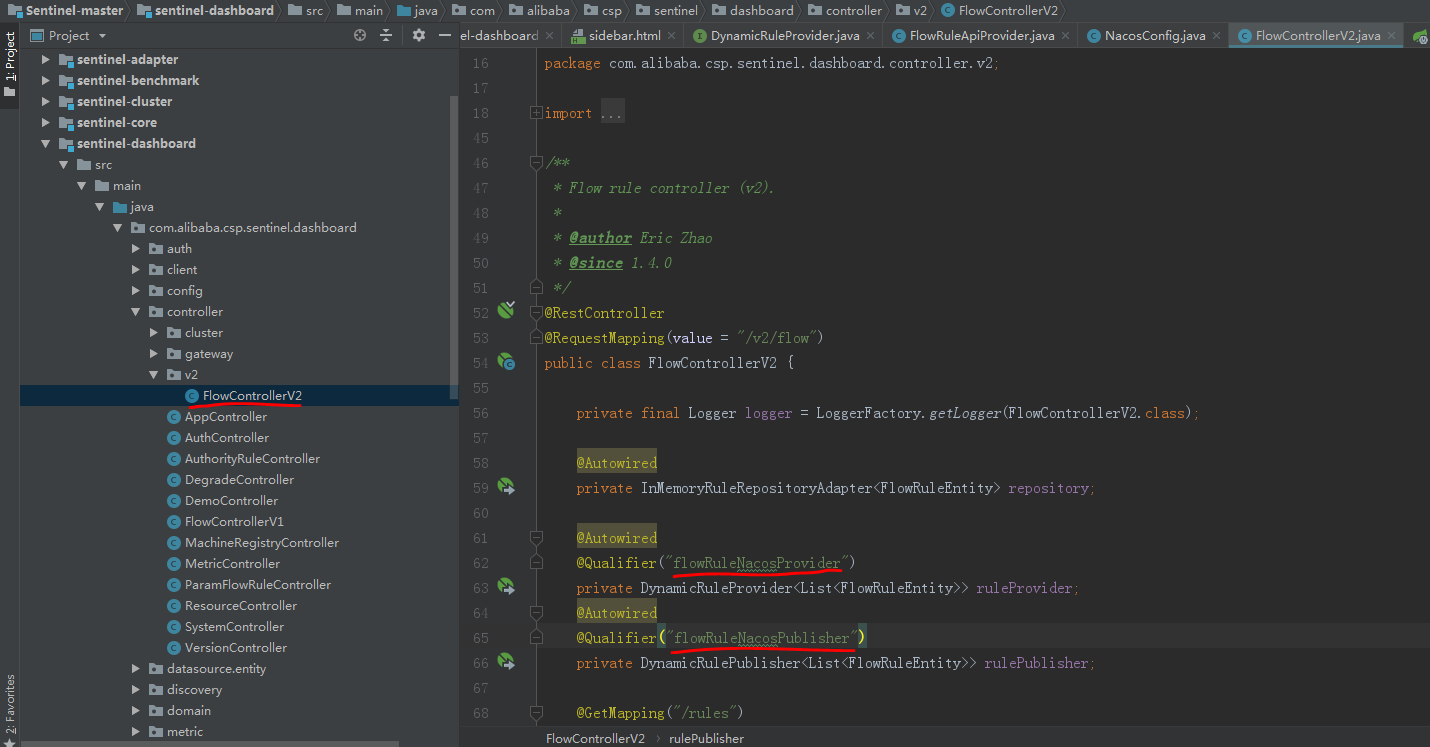Click the locate current file target icon
This screenshot has height=747, width=1430.
(360, 35)
